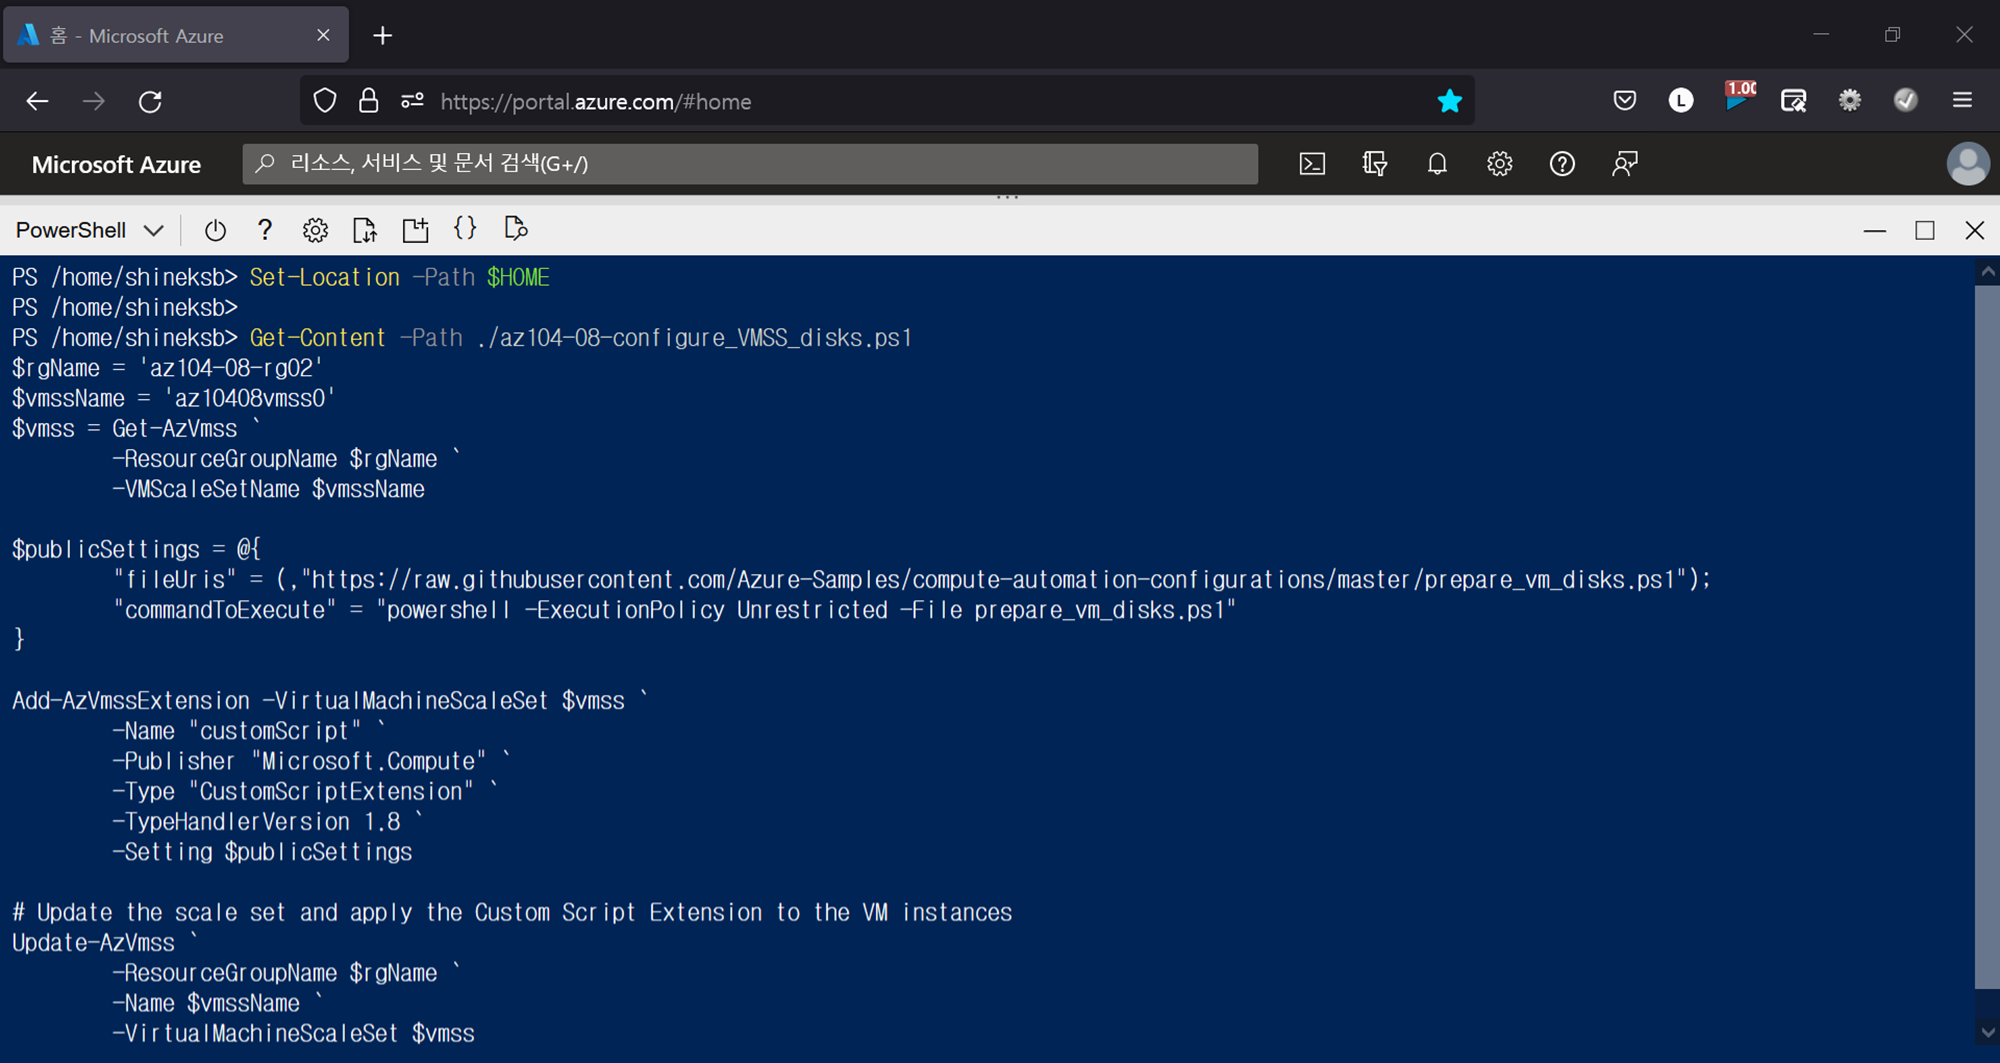The image size is (2000, 1063).
Task: Open Pocket save icon
Action: [1625, 101]
